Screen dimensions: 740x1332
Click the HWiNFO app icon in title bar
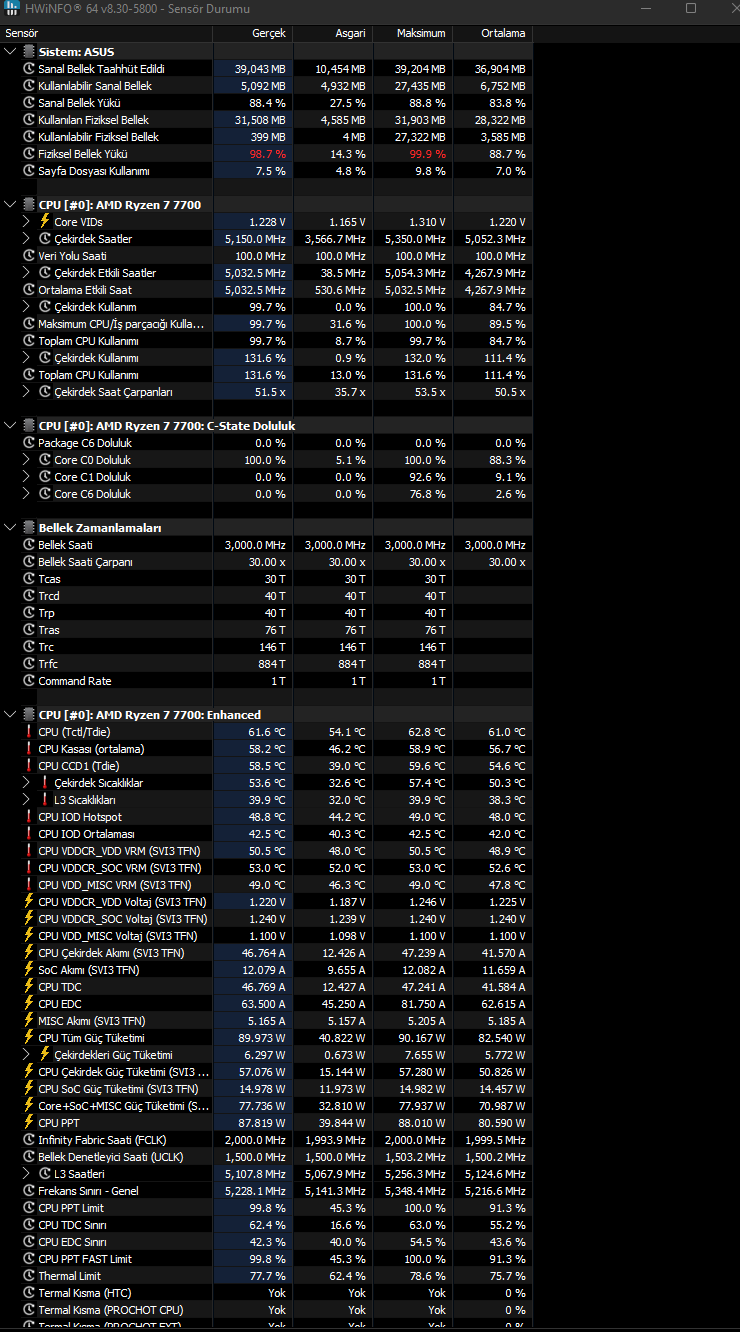click(11, 8)
